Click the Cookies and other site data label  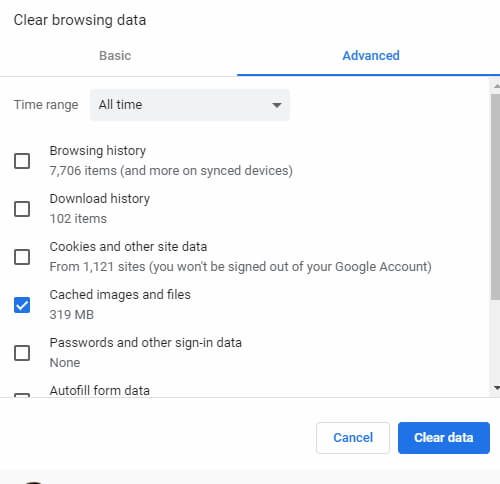point(128,247)
